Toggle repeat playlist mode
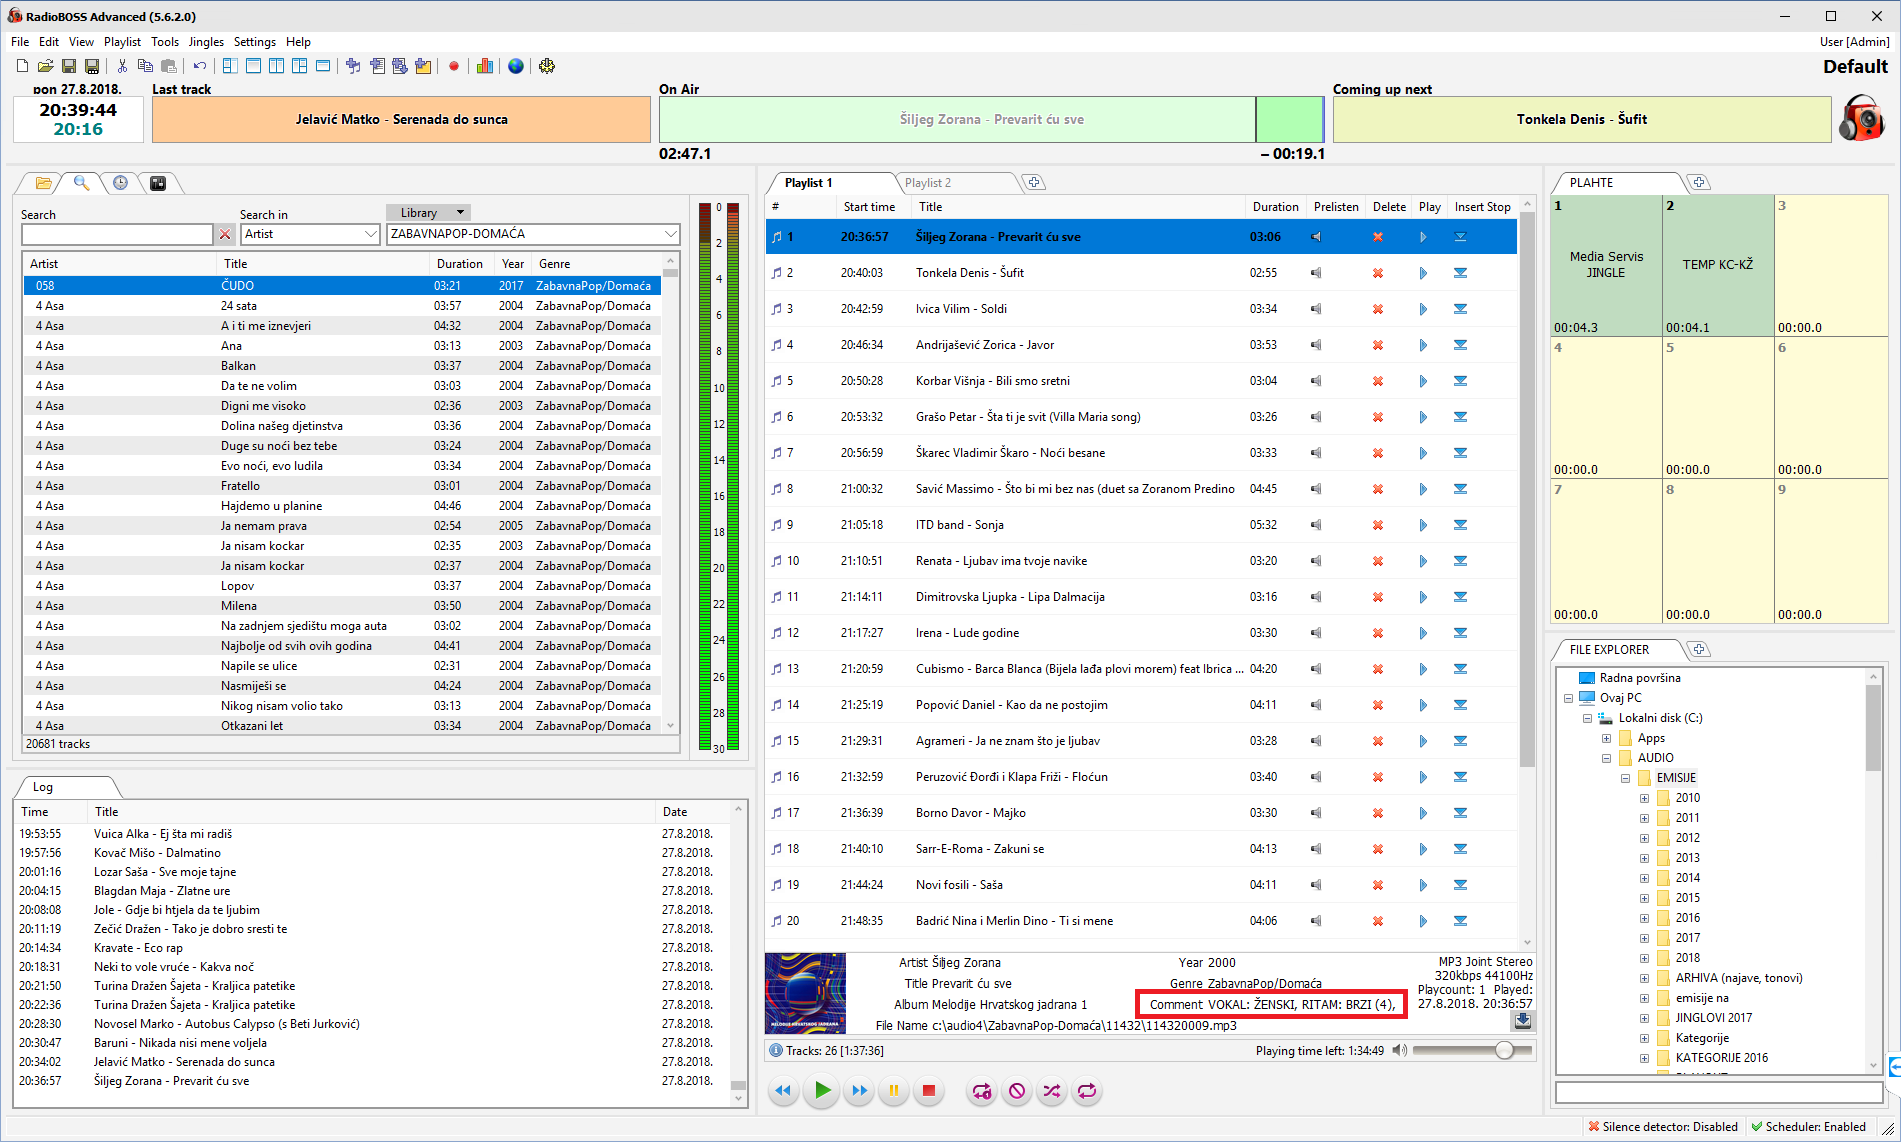The width and height of the screenshot is (1901, 1142). click(1087, 1091)
